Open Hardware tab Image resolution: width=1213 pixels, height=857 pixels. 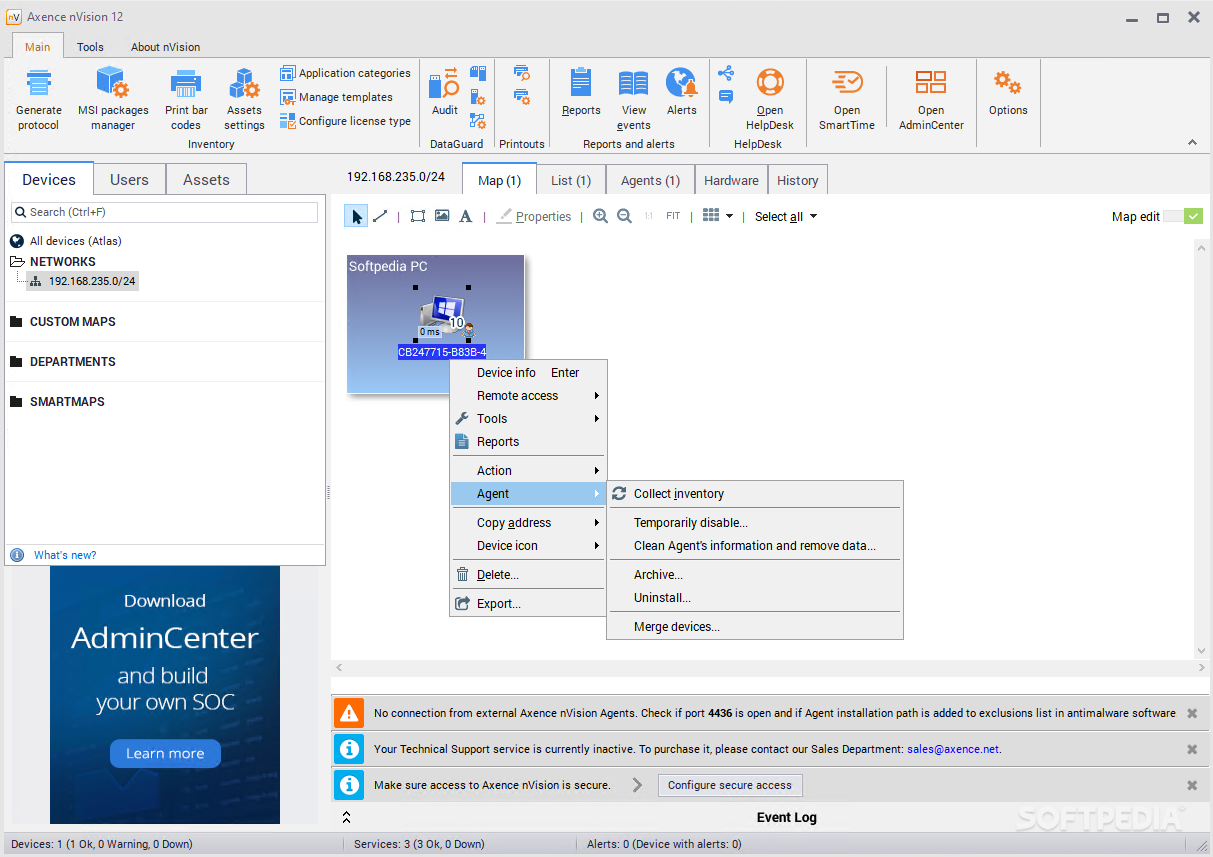point(731,181)
